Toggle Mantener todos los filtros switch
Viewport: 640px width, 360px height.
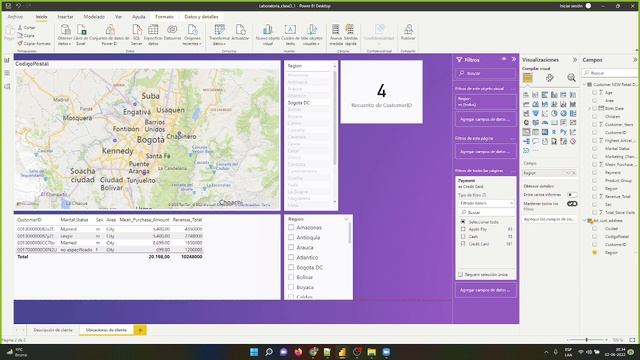pos(572,203)
